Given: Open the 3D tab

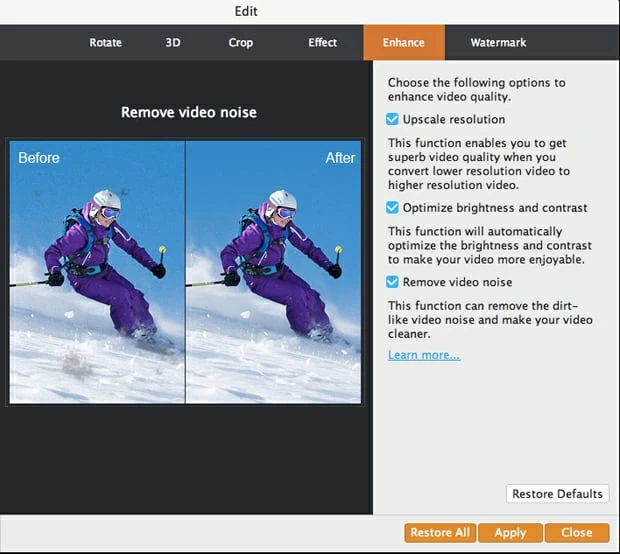Looking at the screenshot, I should click(x=173, y=43).
